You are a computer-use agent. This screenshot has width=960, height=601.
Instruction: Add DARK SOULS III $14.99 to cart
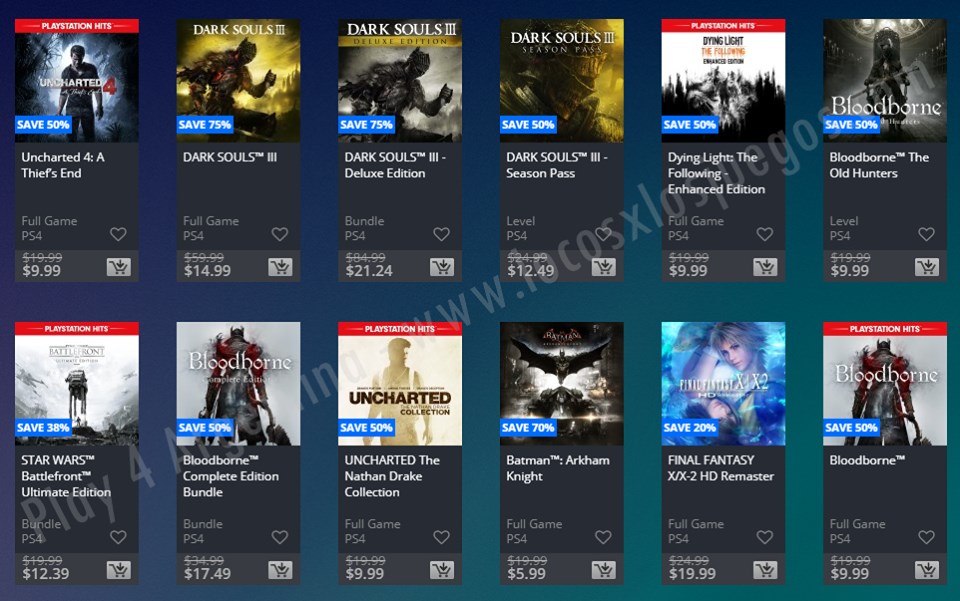280,267
